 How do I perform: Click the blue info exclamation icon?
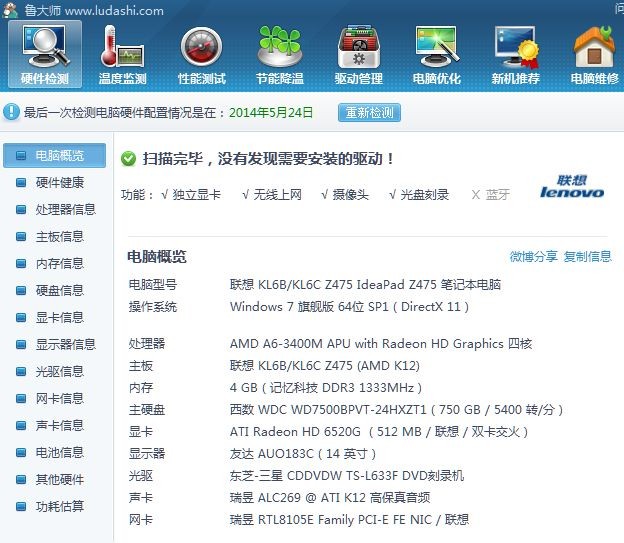click(11, 112)
